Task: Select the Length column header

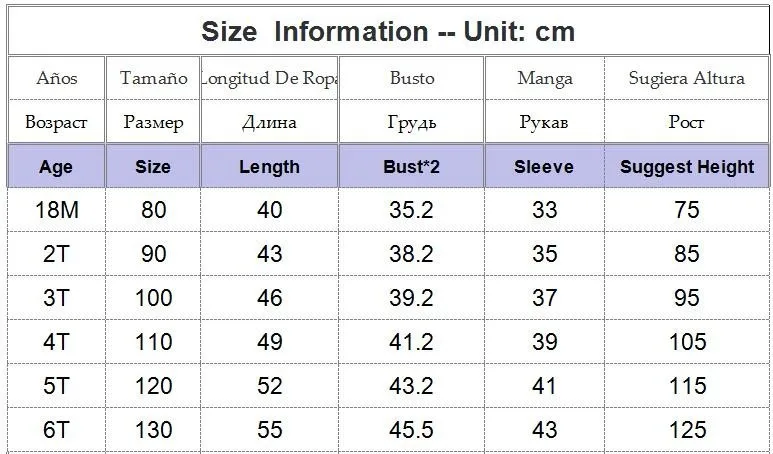Action: click(x=269, y=166)
